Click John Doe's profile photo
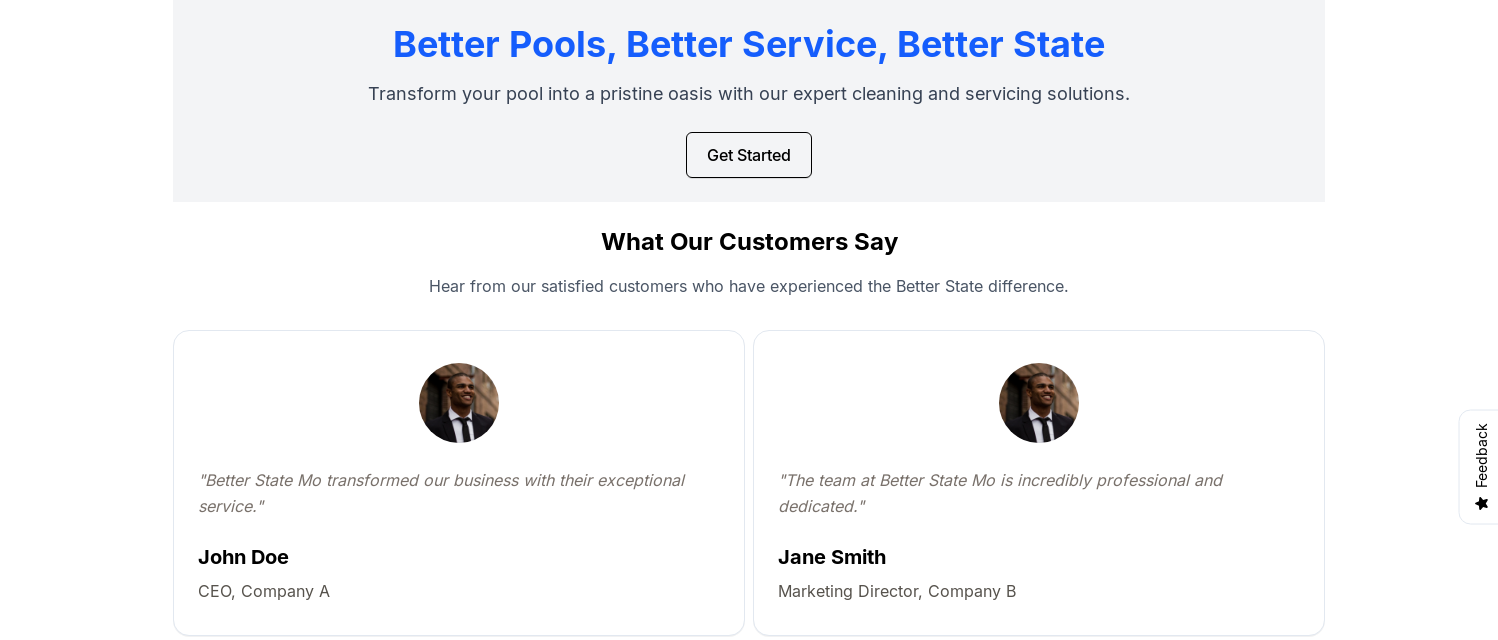Viewport: 1498px width, 640px height. [x=459, y=403]
